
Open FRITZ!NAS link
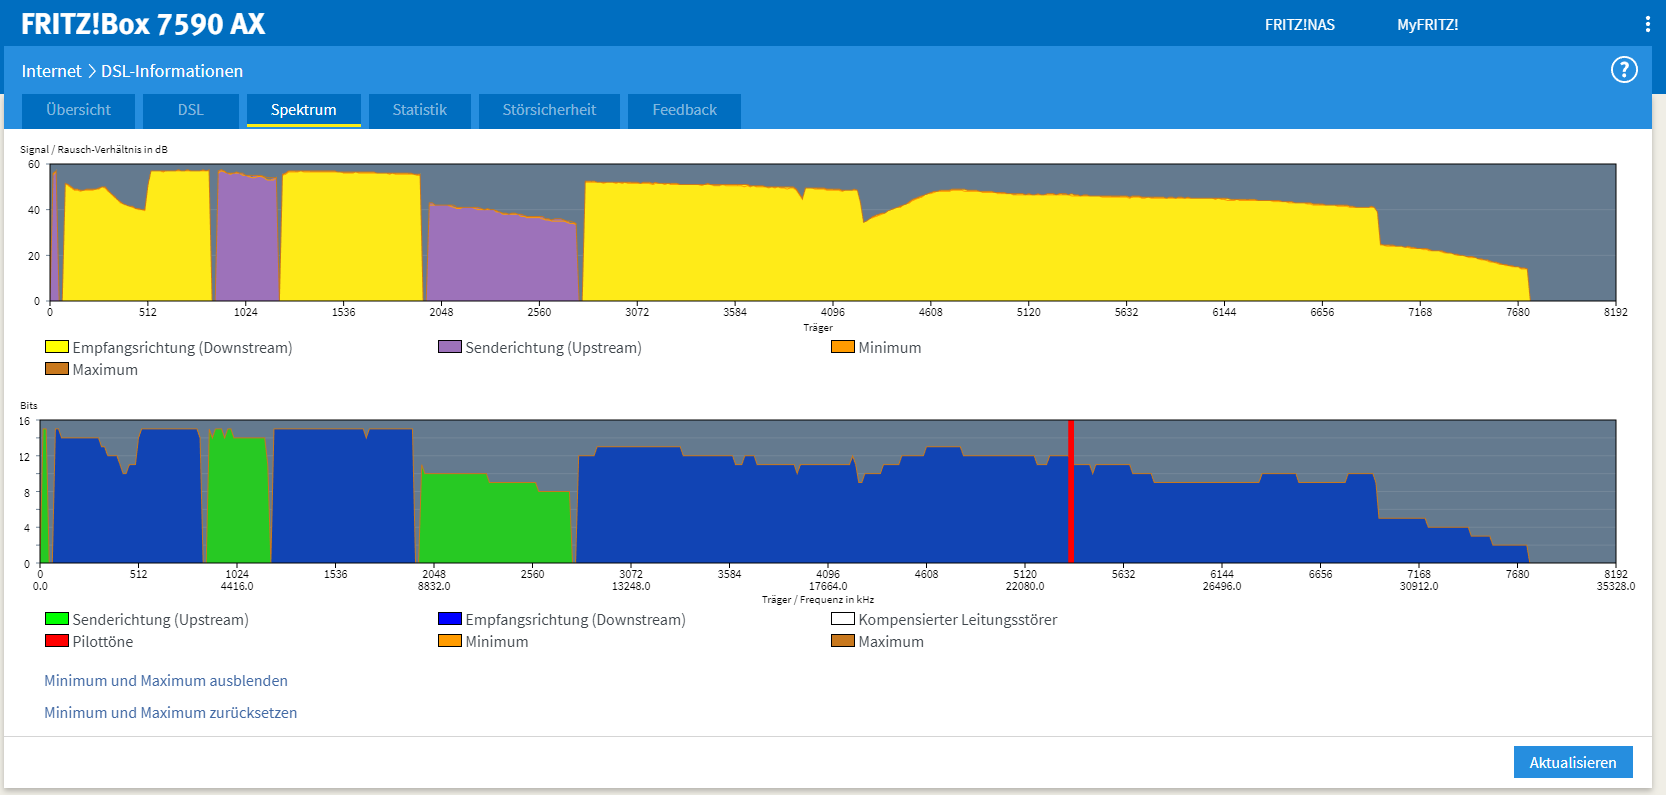pos(1299,25)
